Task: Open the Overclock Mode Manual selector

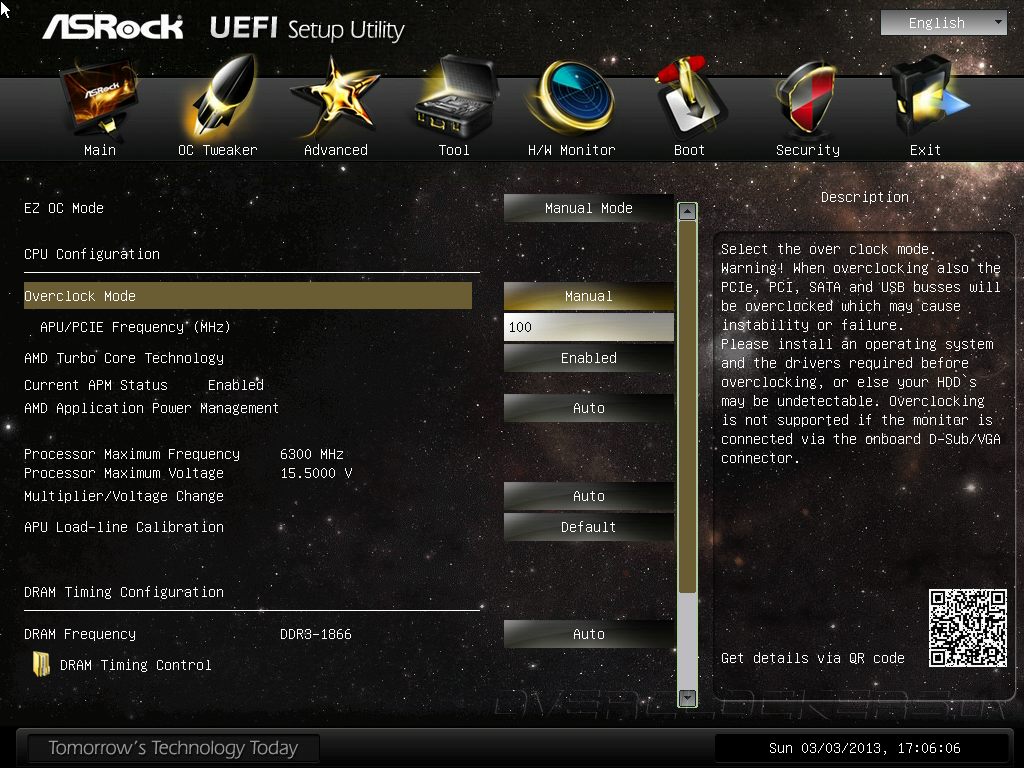Action: [x=588, y=296]
